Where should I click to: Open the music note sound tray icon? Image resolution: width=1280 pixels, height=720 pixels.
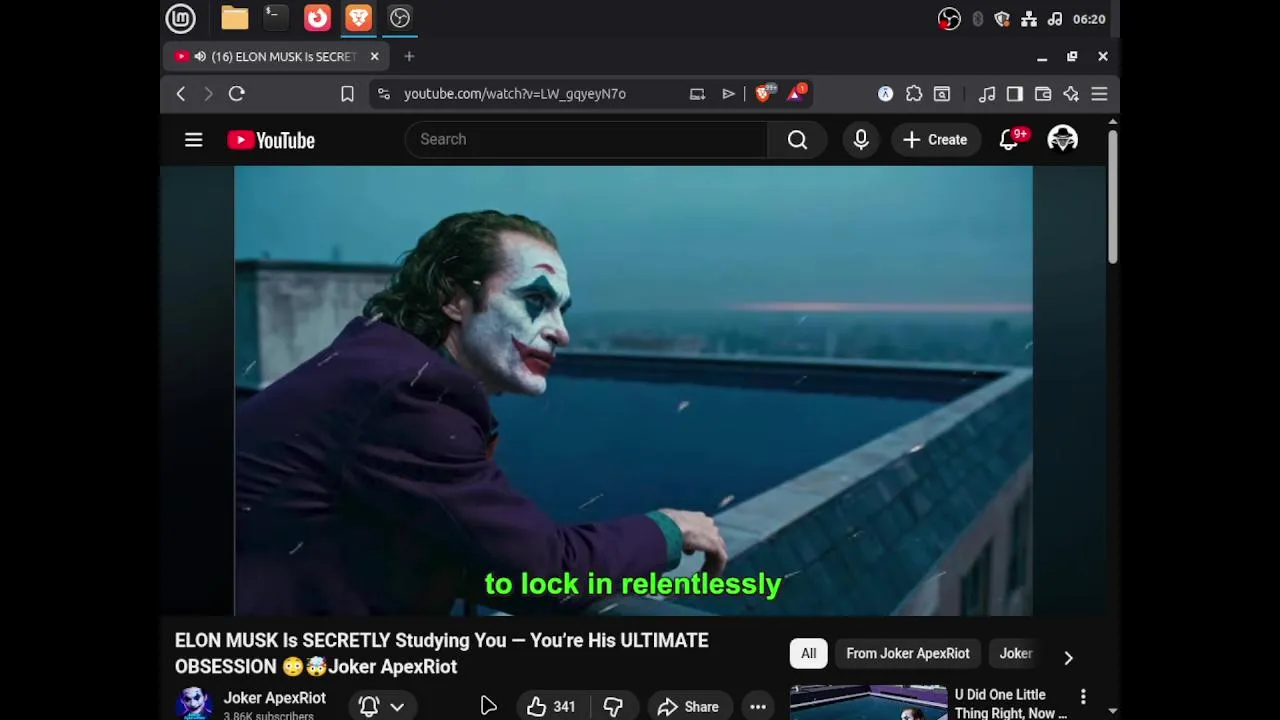pos(1055,19)
